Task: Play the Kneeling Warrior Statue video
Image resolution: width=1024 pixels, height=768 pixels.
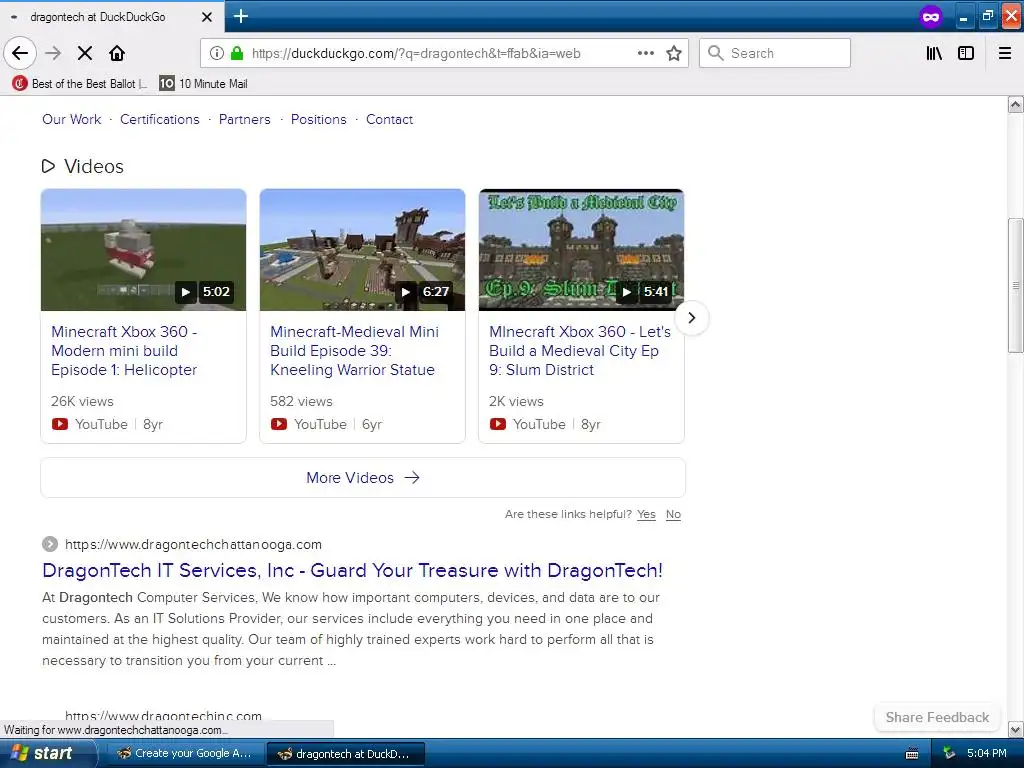Action: pos(406,292)
